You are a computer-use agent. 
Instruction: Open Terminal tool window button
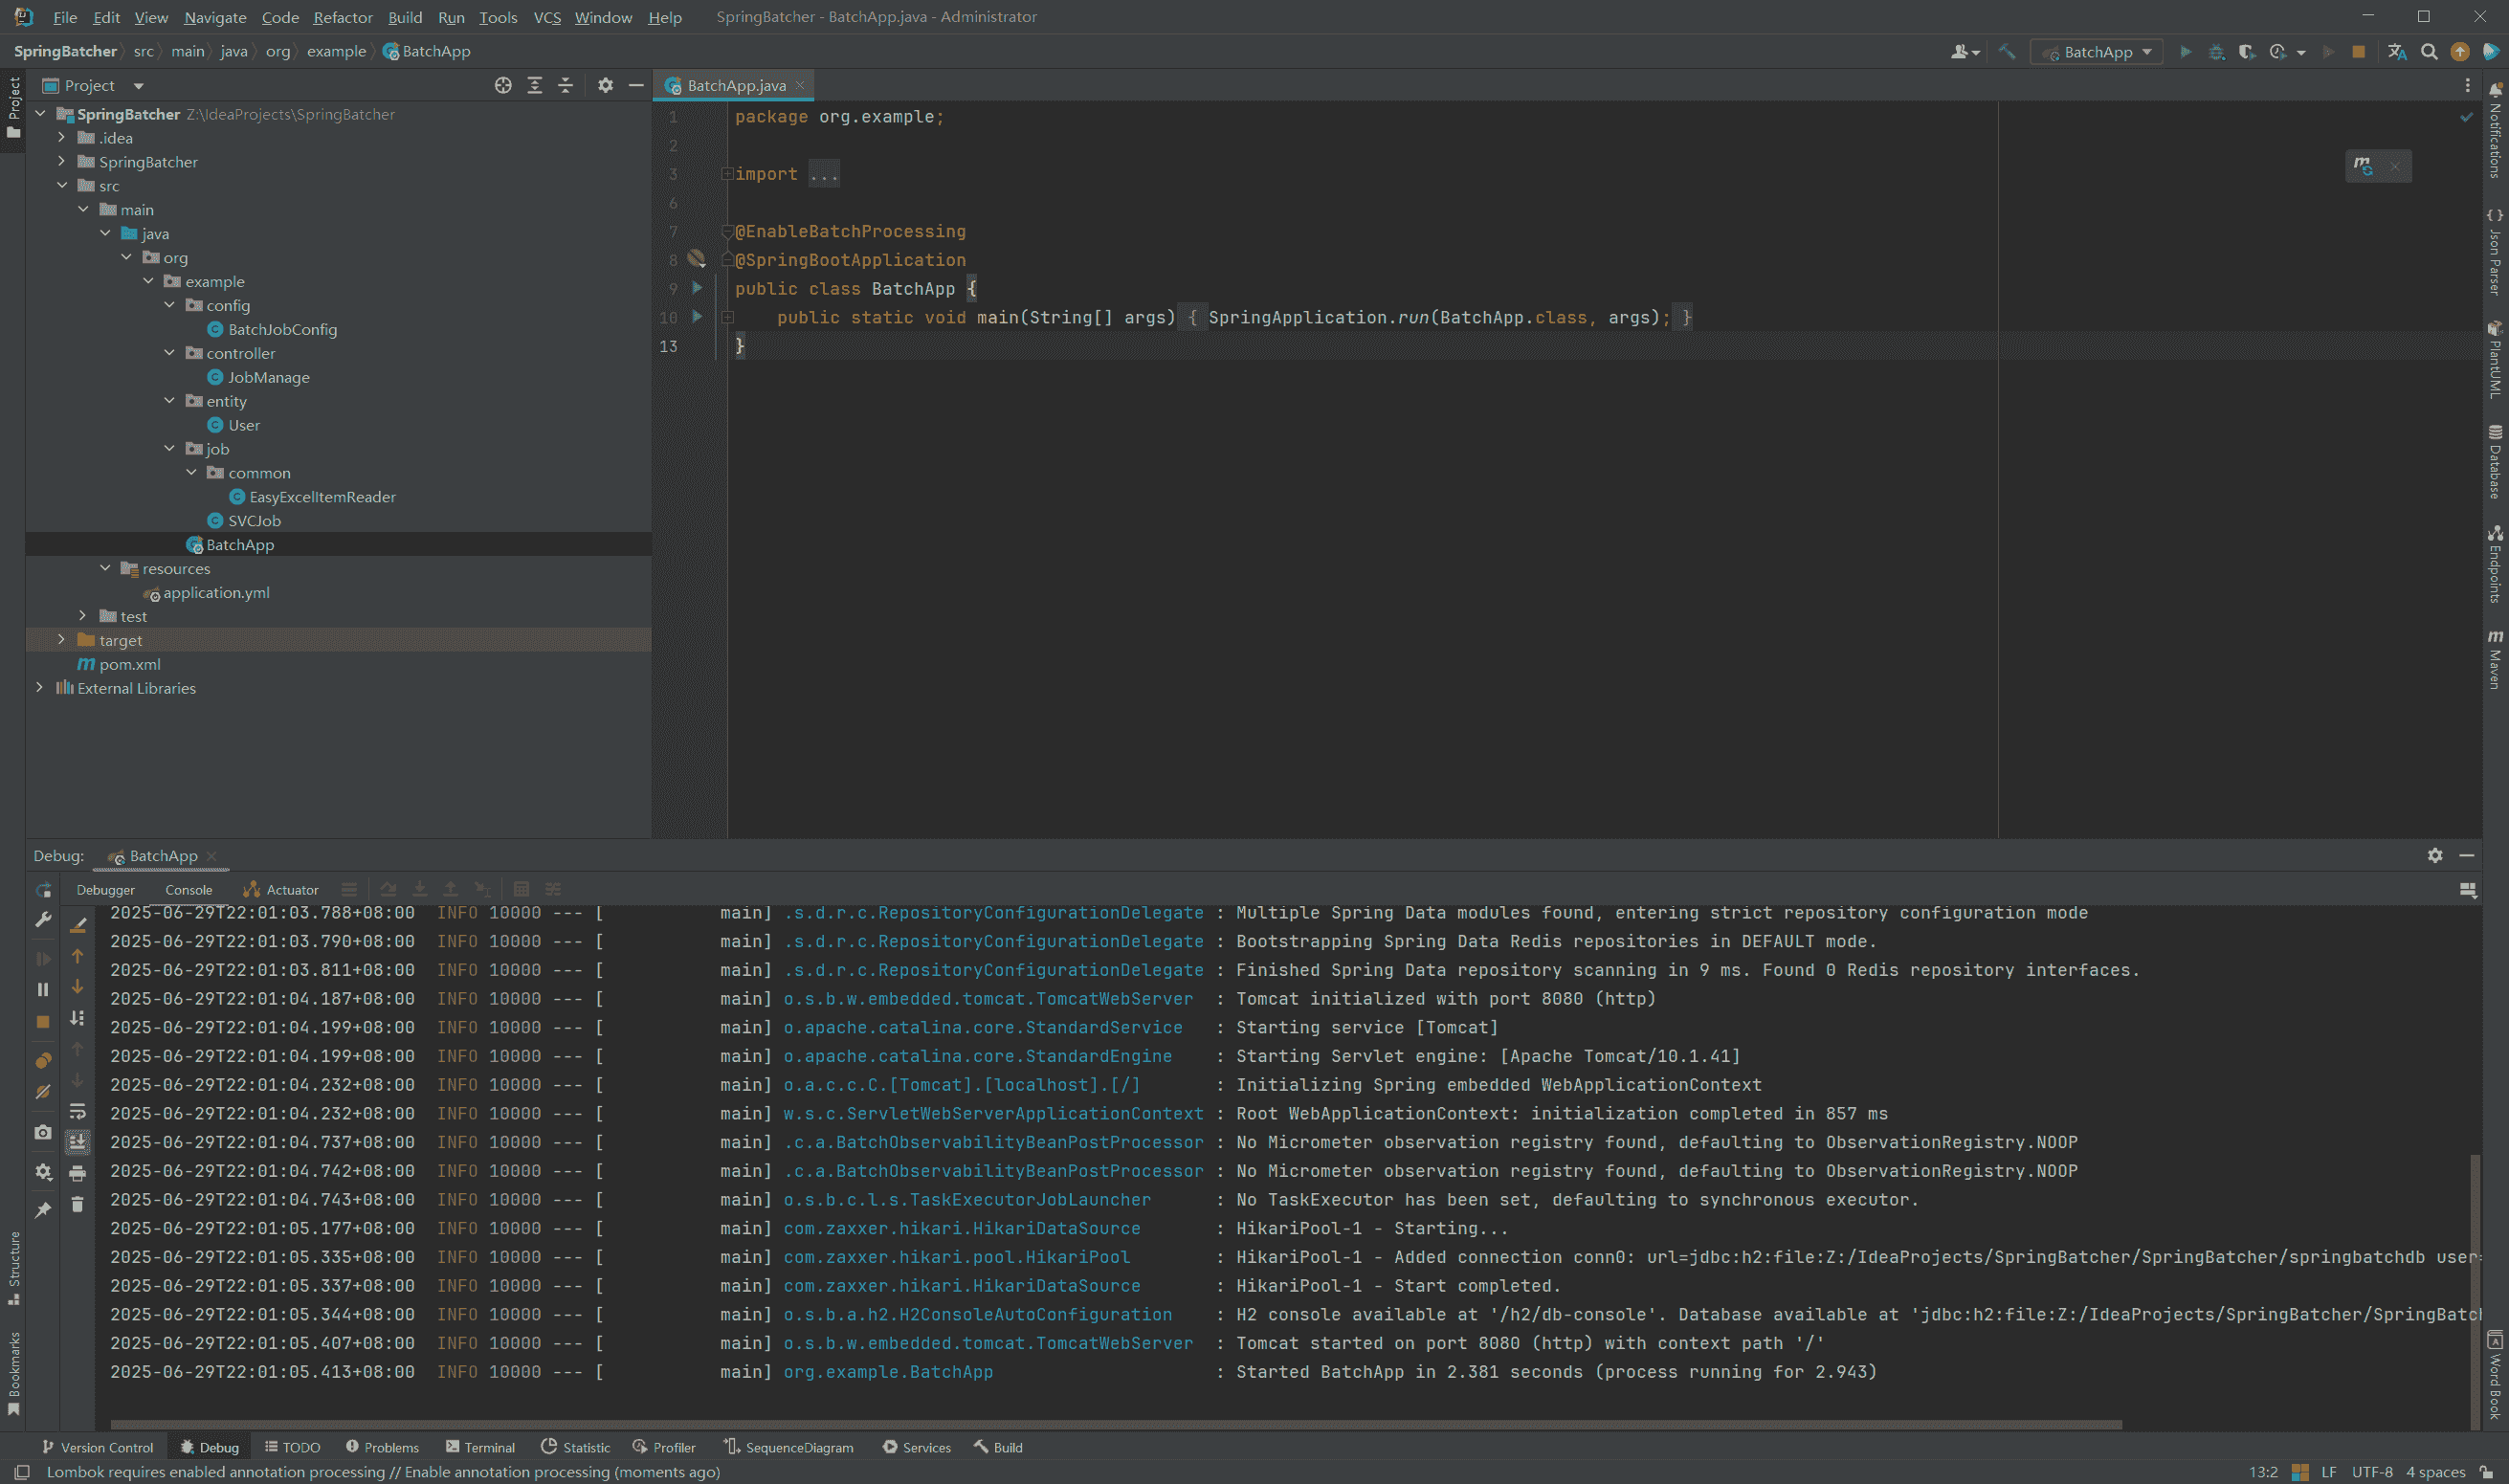480,1447
